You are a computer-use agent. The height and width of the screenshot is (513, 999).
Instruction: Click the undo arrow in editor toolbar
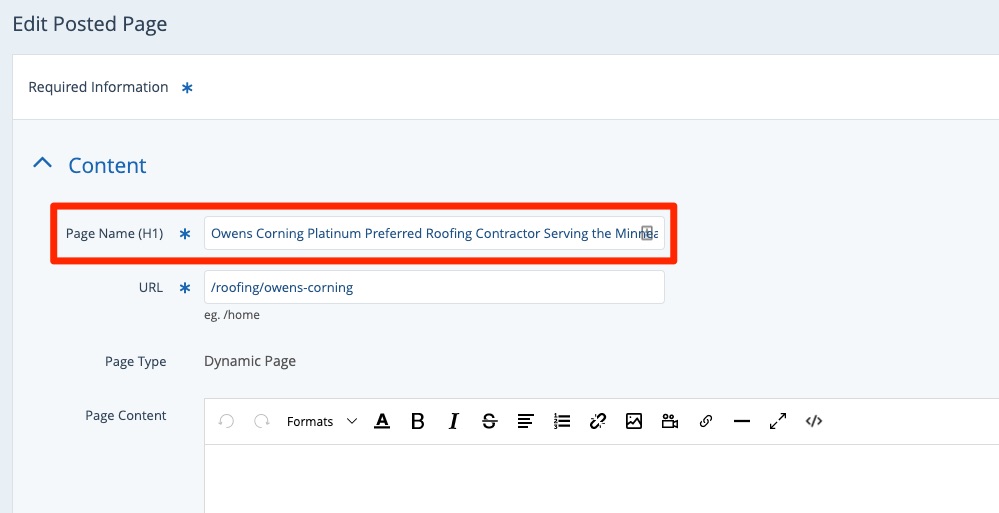pyautogui.click(x=227, y=422)
